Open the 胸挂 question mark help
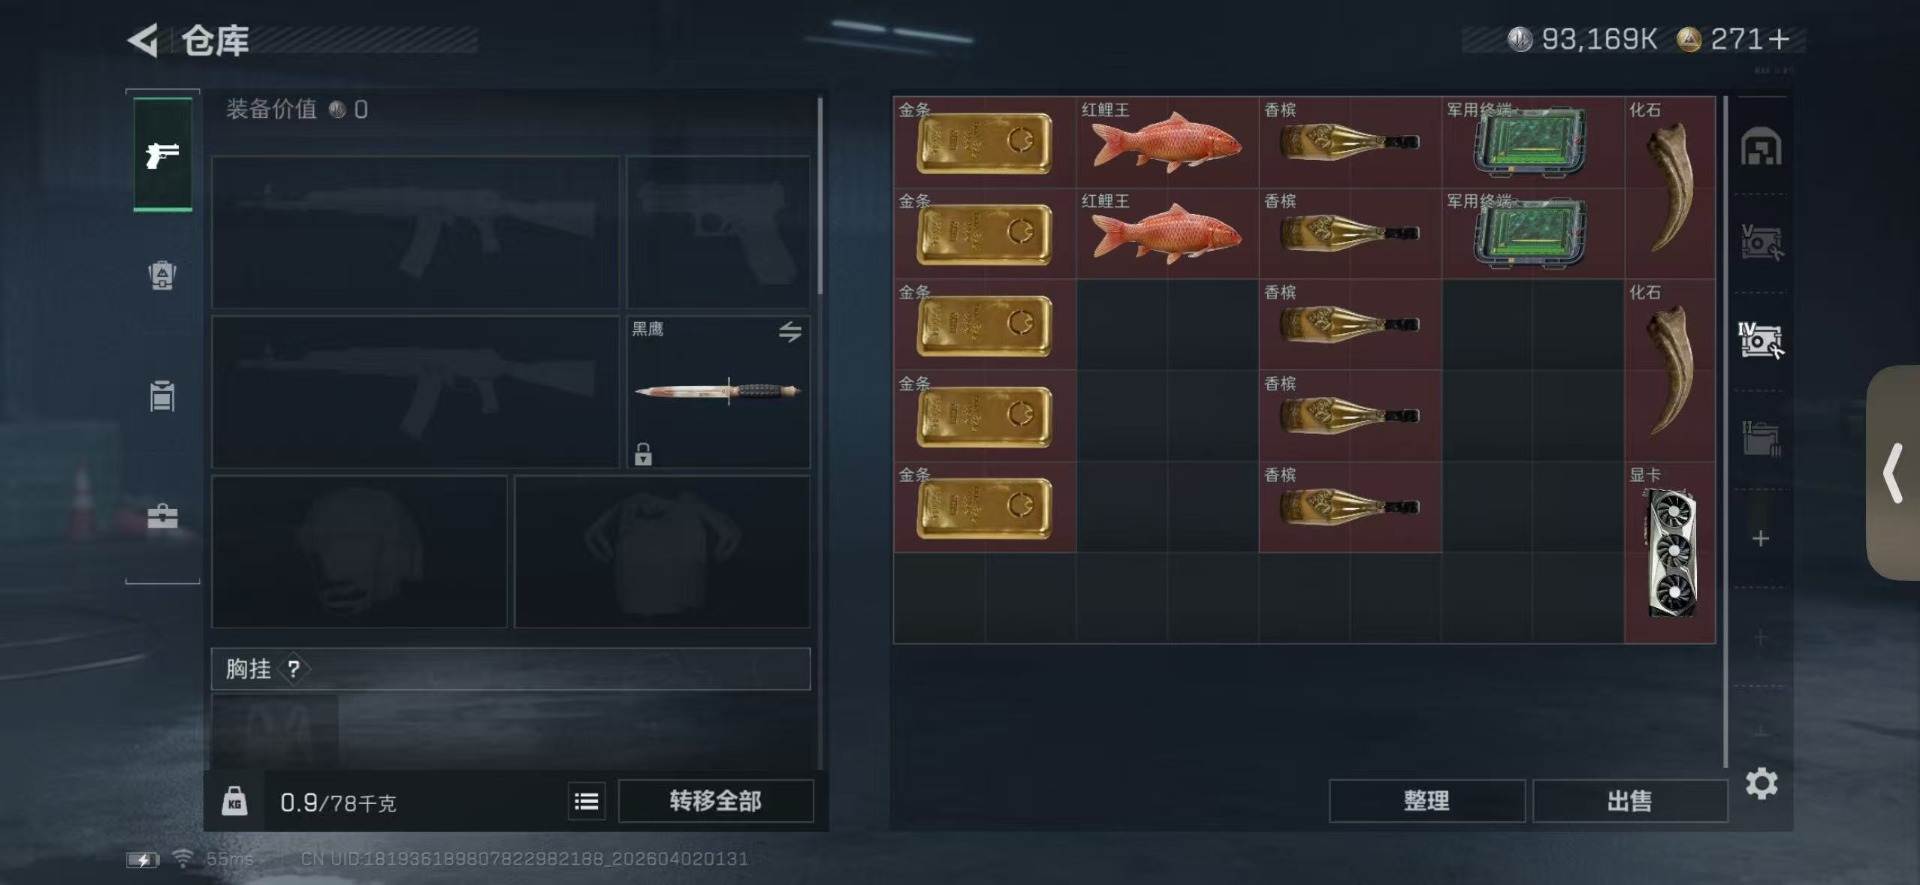1920x885 pixels. click(293, 669)
